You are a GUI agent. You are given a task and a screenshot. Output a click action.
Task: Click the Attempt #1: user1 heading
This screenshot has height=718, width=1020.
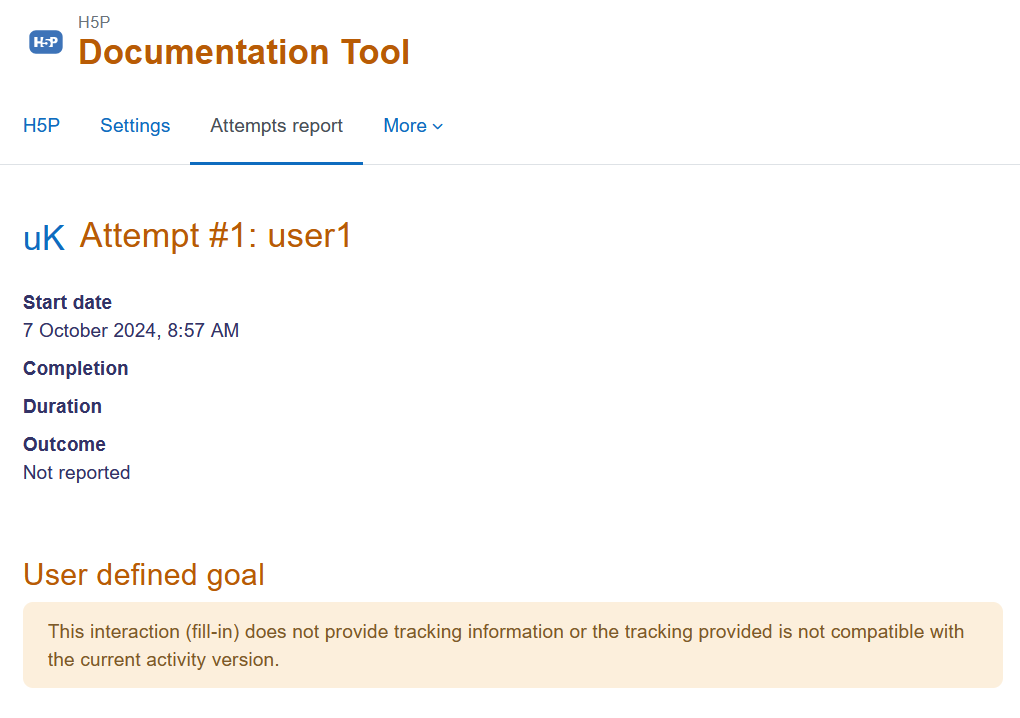(x=215, y=235)
